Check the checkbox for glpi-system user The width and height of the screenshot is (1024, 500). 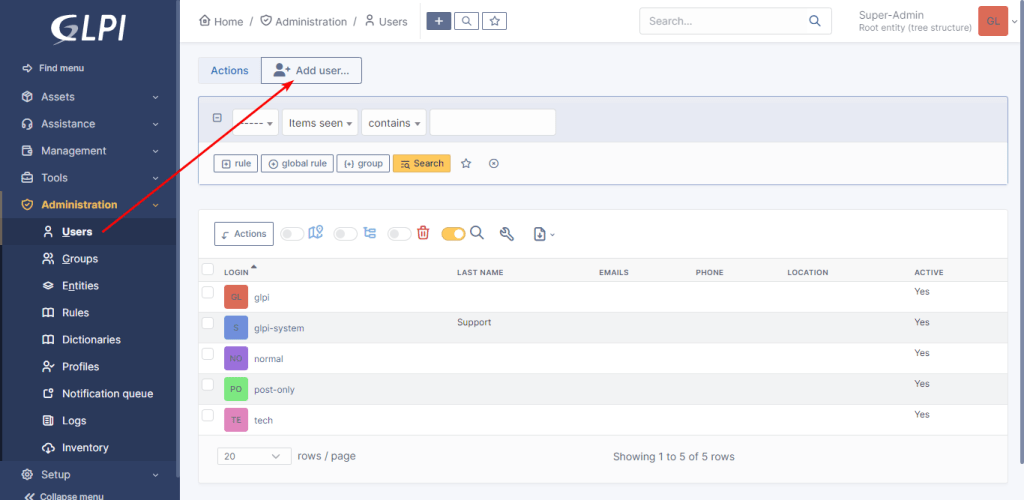208,323
